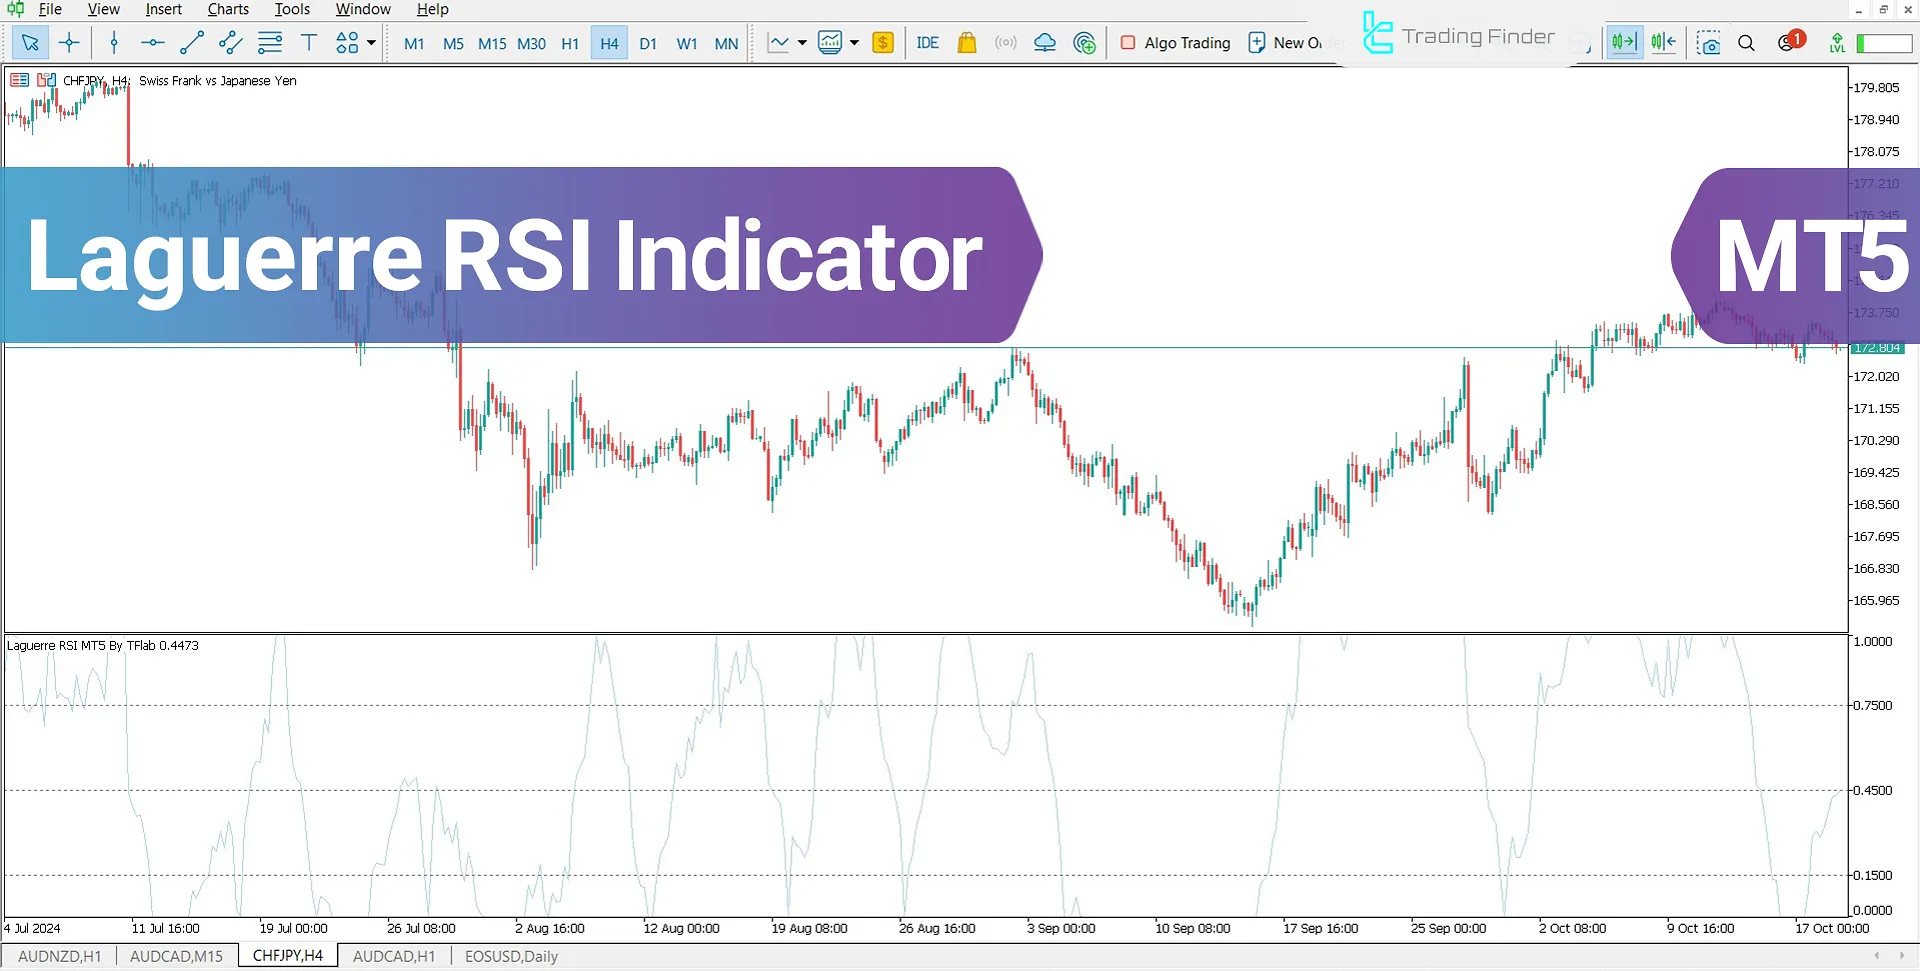The width and height of the screenshot is (1920, 971).
Task: Click the MetaTrader app logo icon
Action: pyautogui.click(x=15, y=9)
